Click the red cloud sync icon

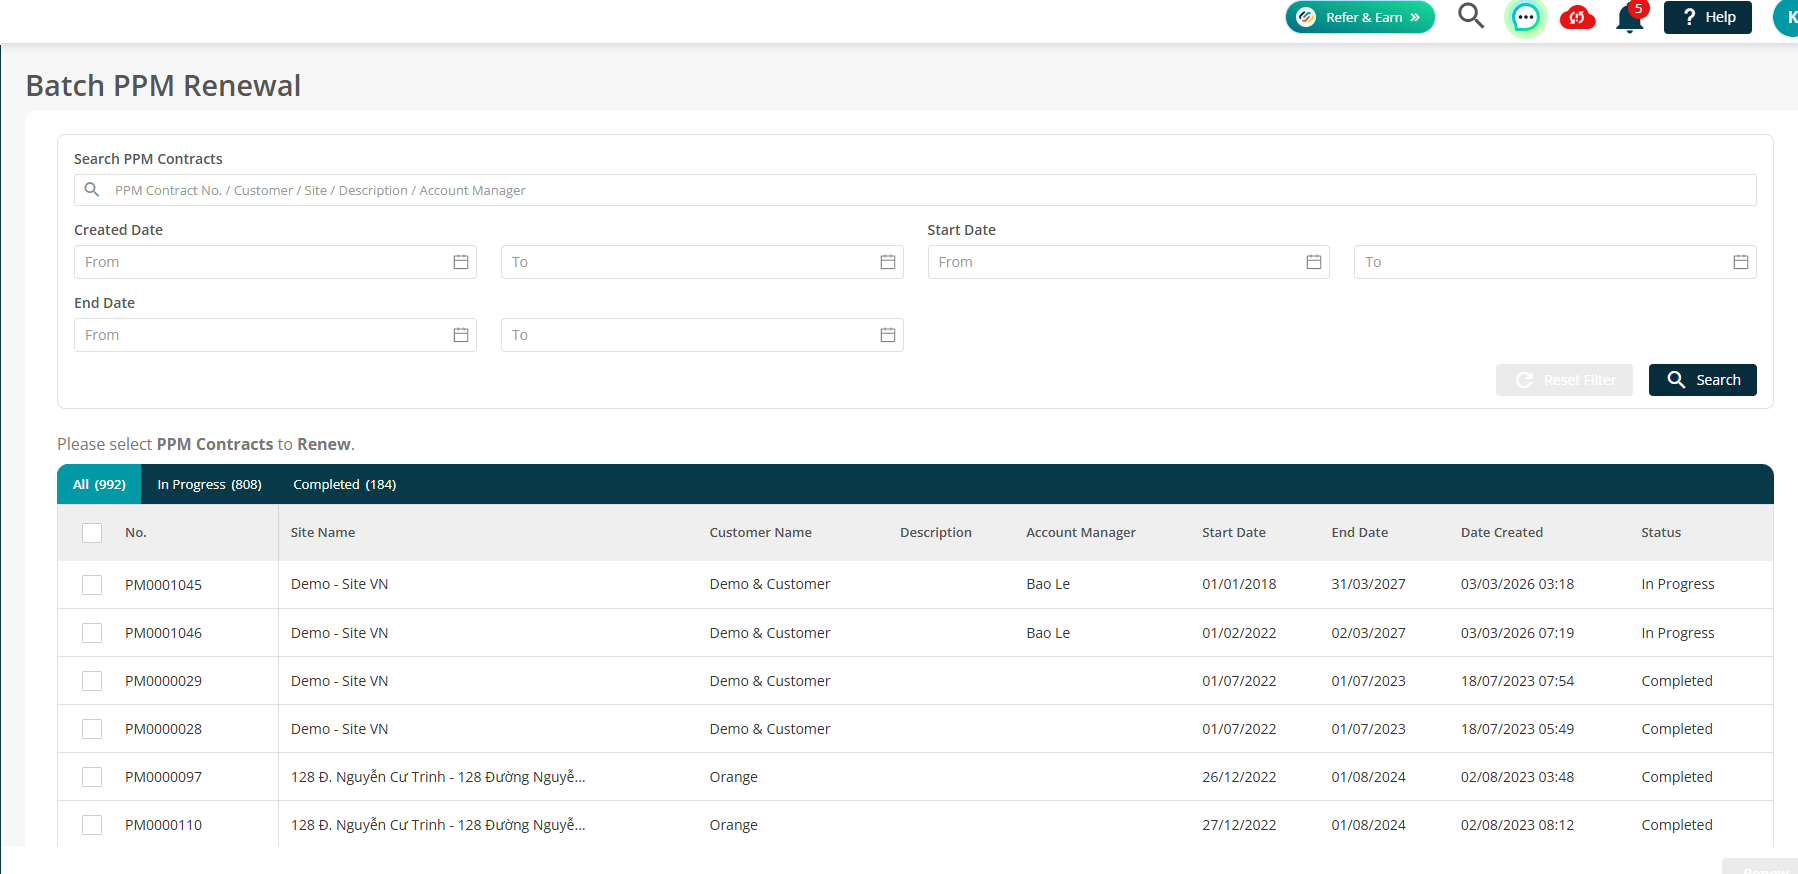click(1577, 17)
